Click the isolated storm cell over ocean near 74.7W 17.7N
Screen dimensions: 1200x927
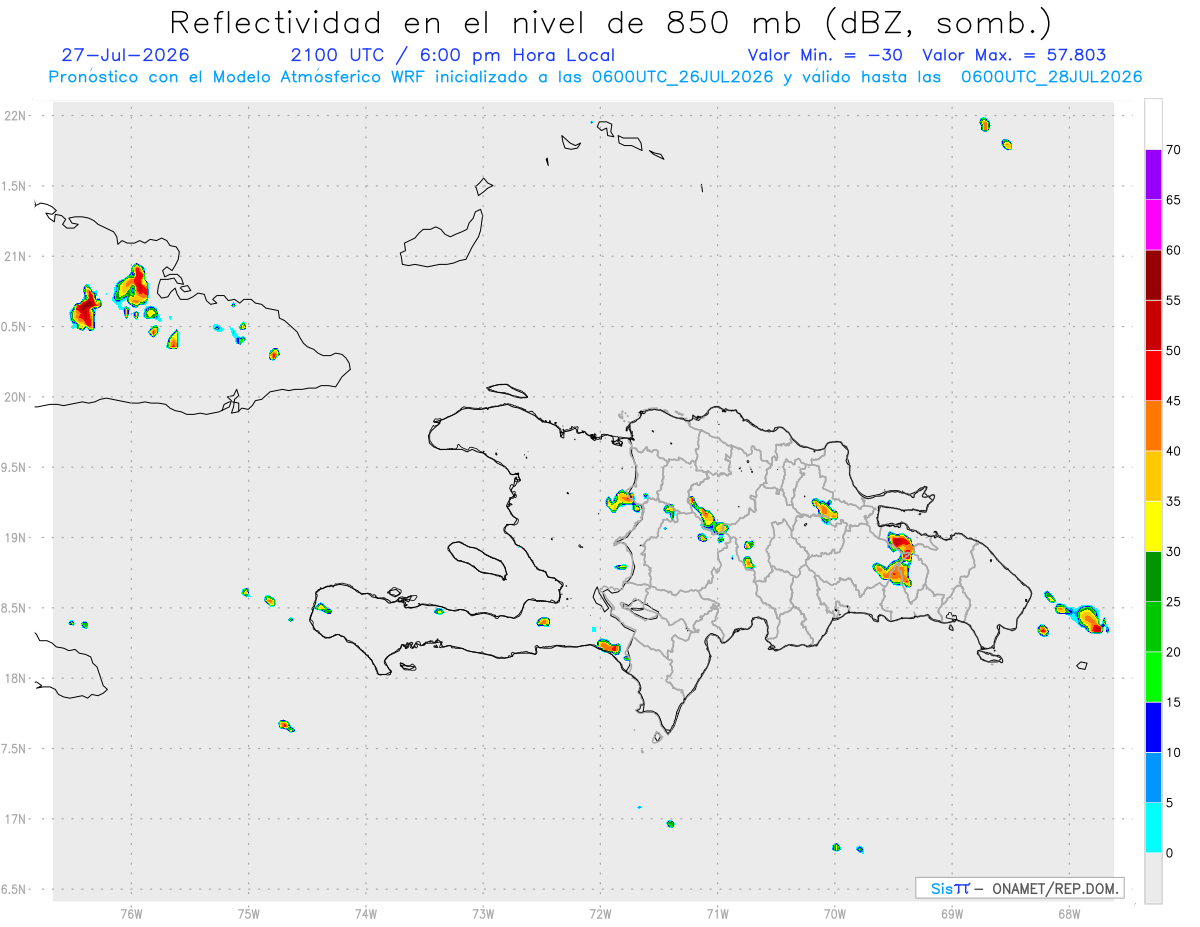coord(285,724)
